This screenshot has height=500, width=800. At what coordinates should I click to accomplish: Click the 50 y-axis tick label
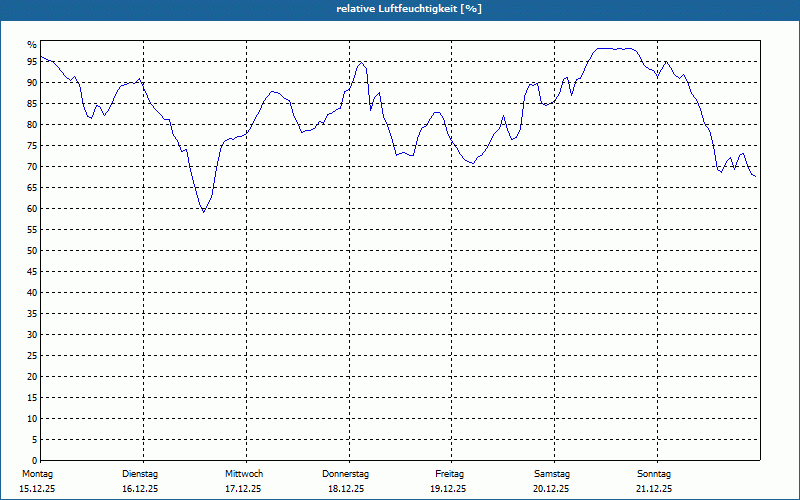[x=32, y=251]
